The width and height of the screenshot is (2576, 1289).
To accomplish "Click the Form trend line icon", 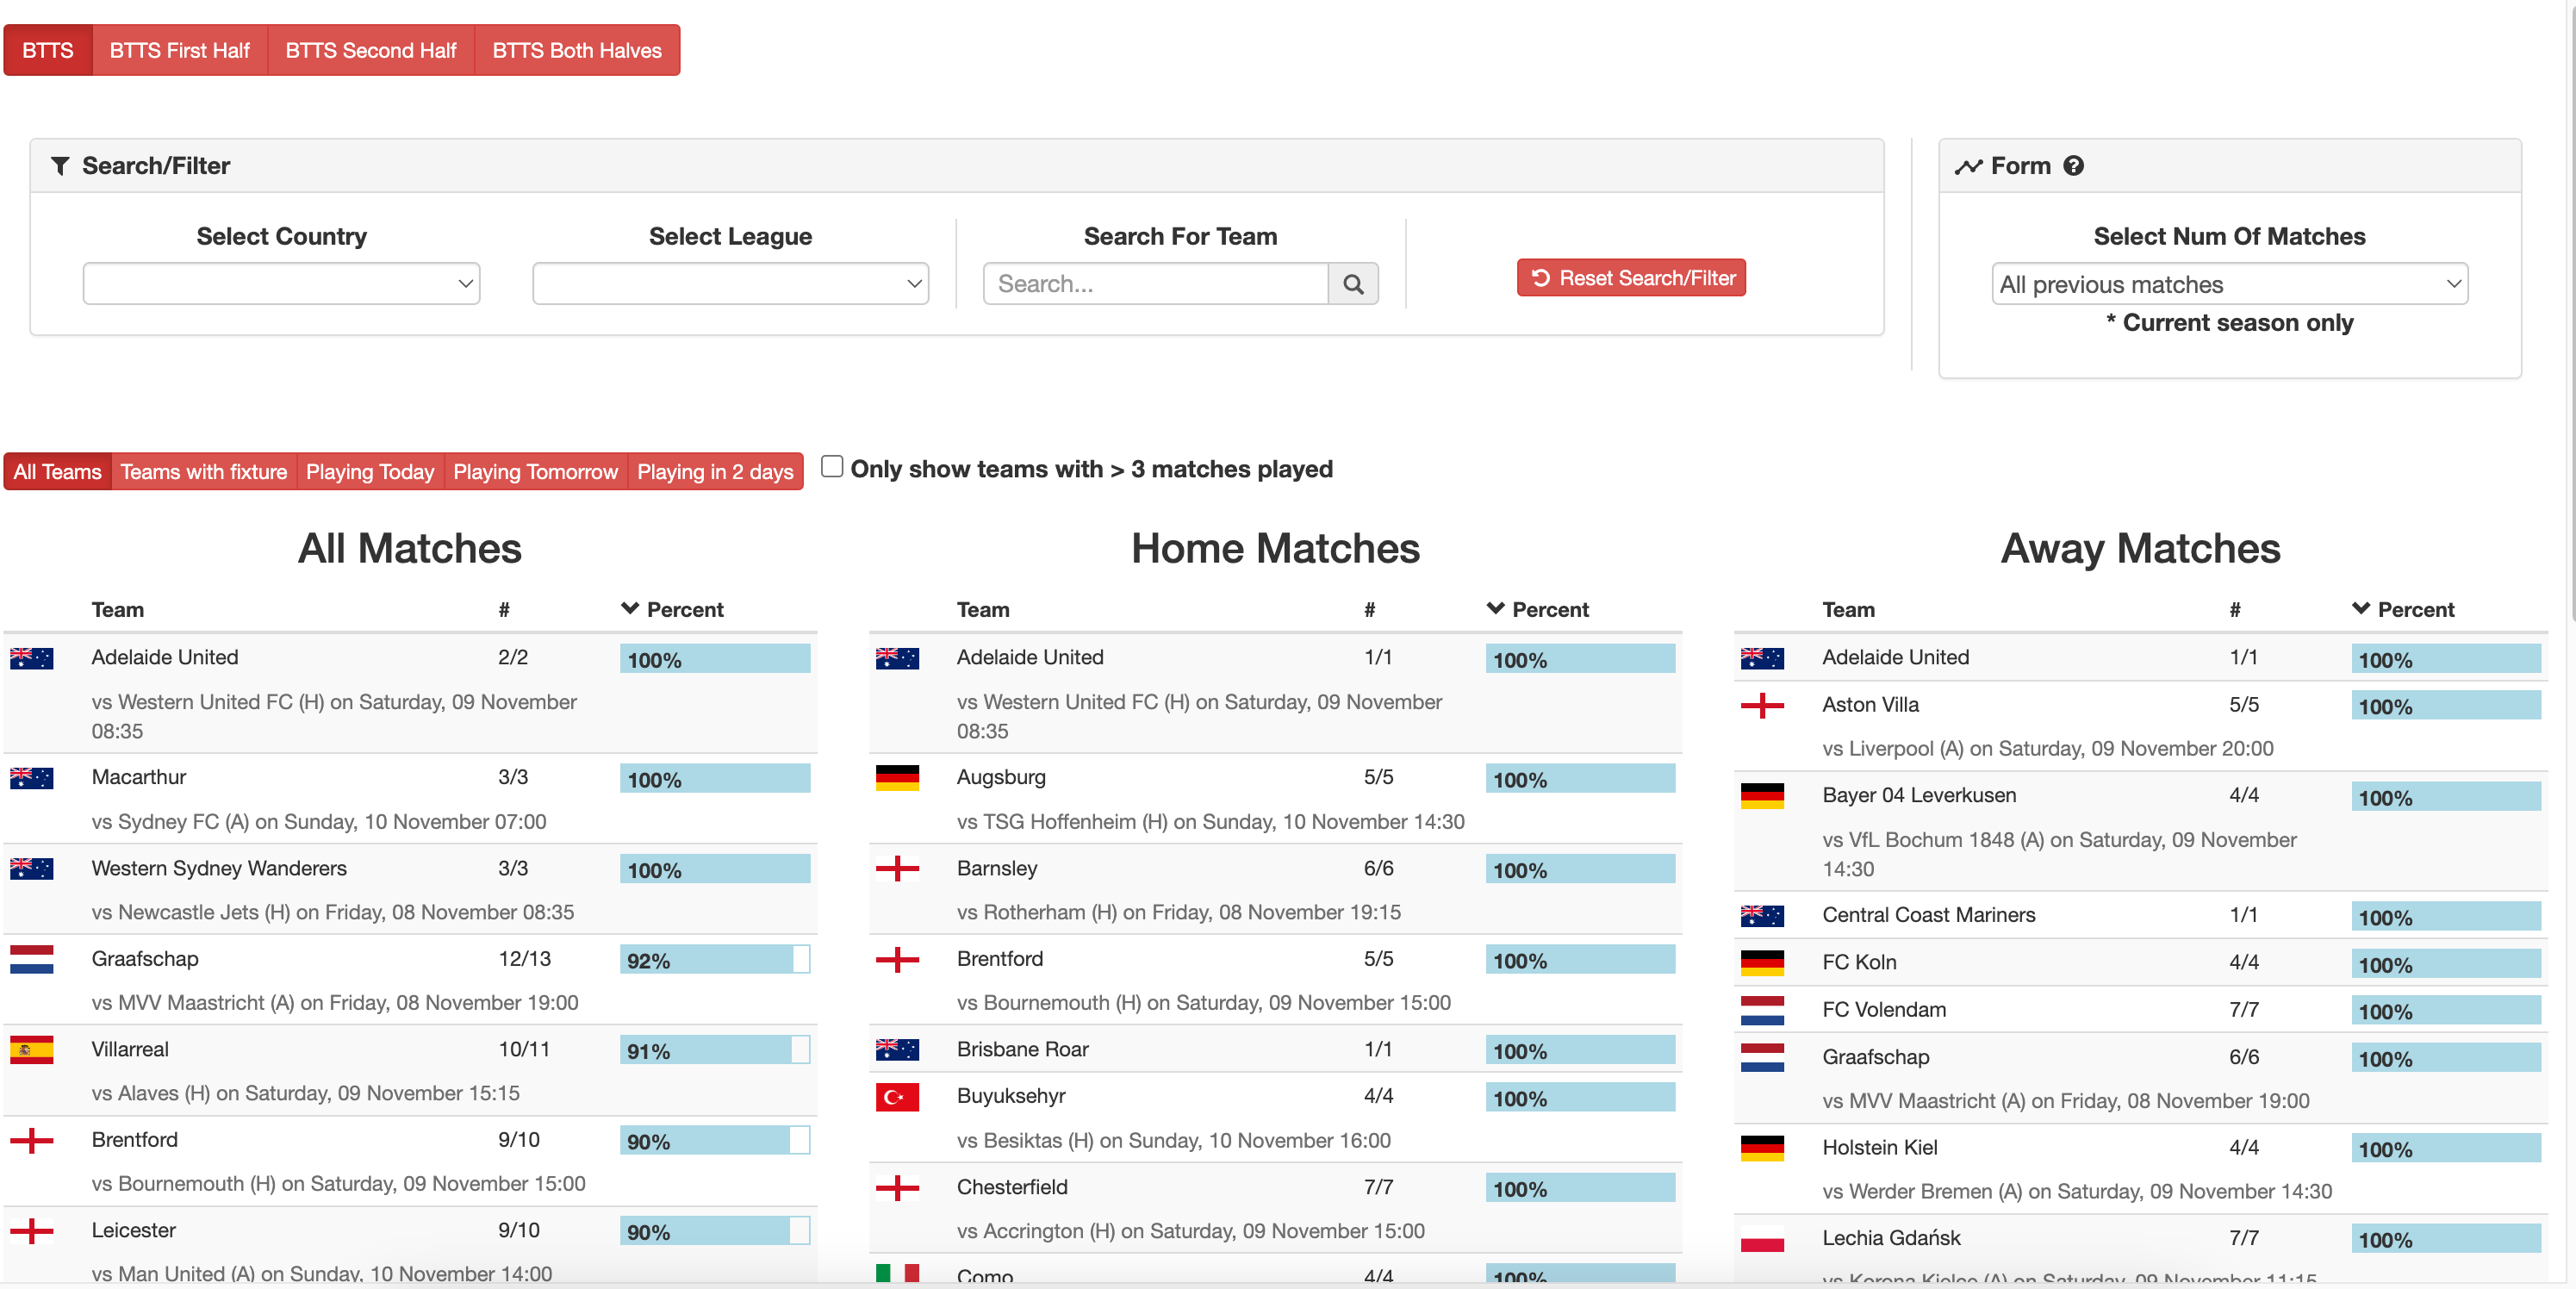I will pyautogui.click(x=1968, y=166).
